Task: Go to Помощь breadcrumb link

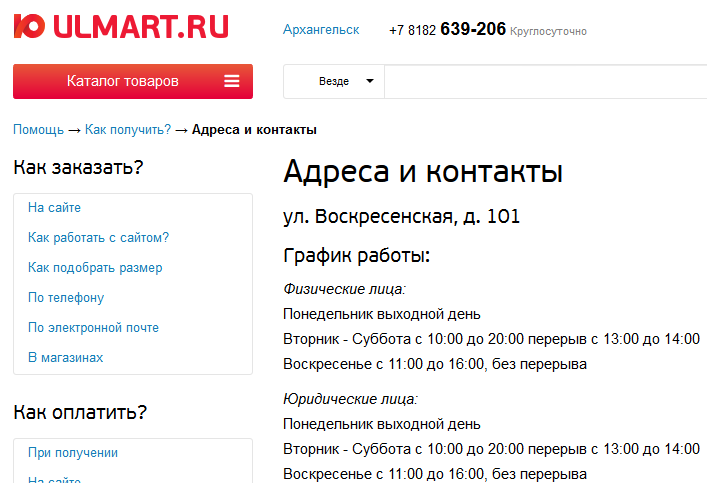Action: (x=38, y=130)
